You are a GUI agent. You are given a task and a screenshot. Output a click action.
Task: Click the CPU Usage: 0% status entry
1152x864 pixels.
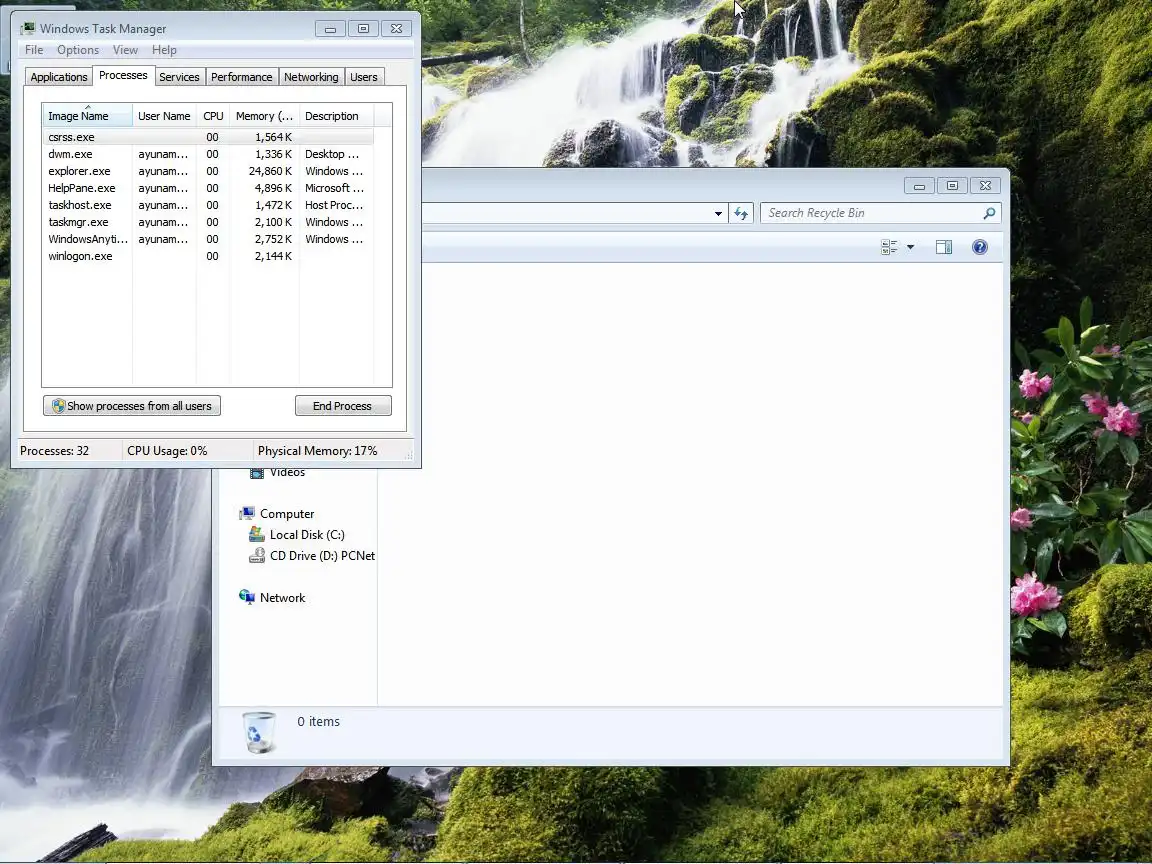pyautogui.click(x=167, y=451)
